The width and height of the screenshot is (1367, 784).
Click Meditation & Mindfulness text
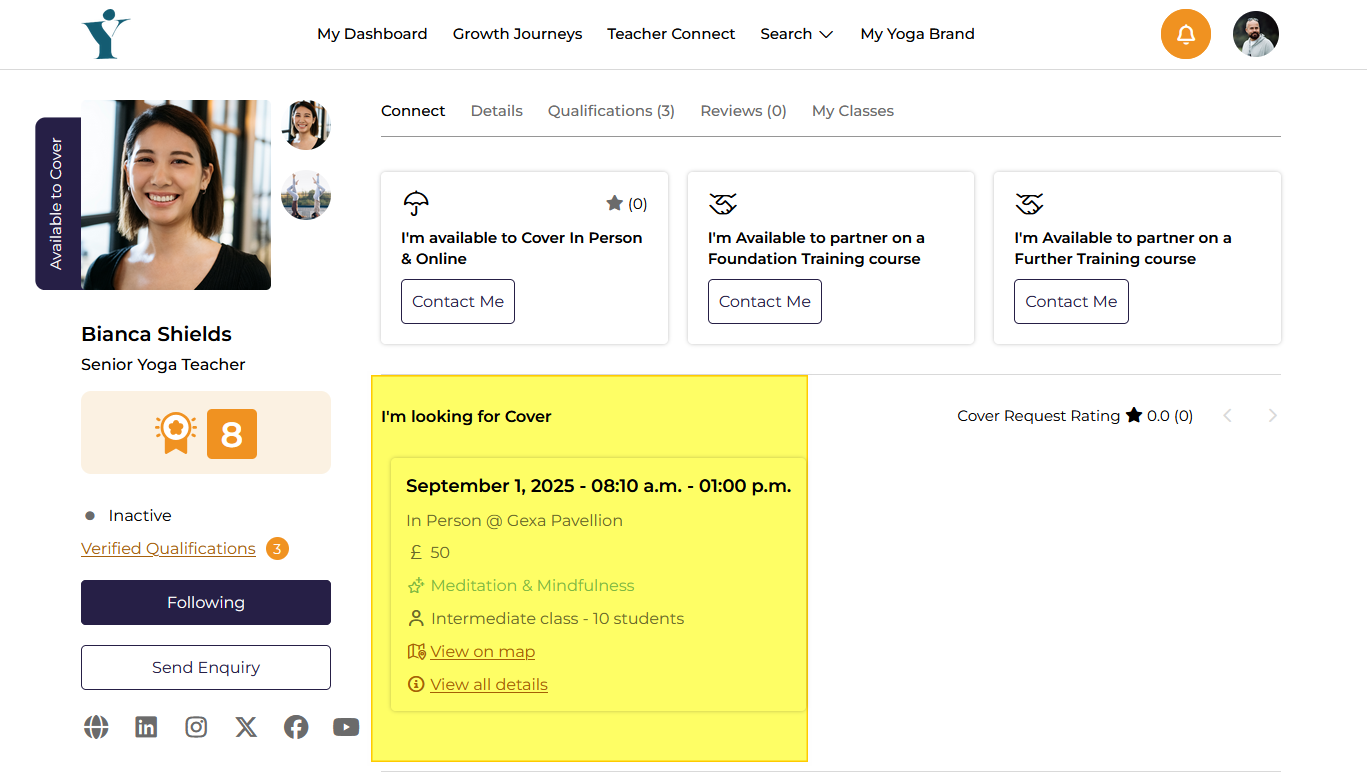click(x=532, y=585)
